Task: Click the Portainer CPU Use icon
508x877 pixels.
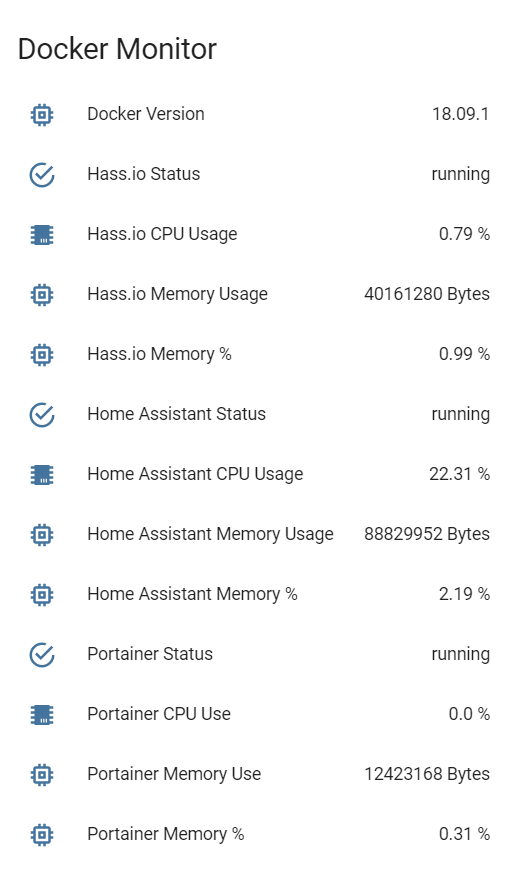Action: tap(42, 714)
